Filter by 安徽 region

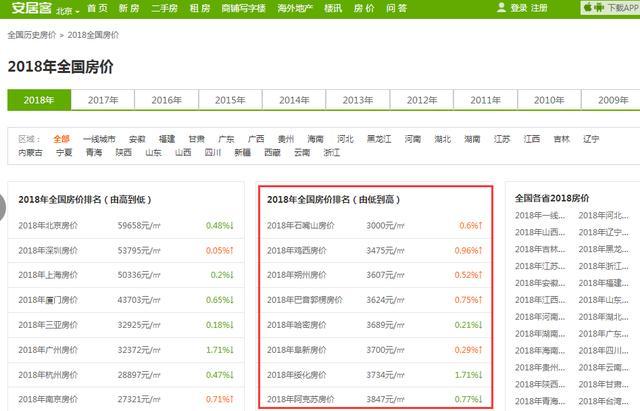pyautogui.click(x=137, y=139)
